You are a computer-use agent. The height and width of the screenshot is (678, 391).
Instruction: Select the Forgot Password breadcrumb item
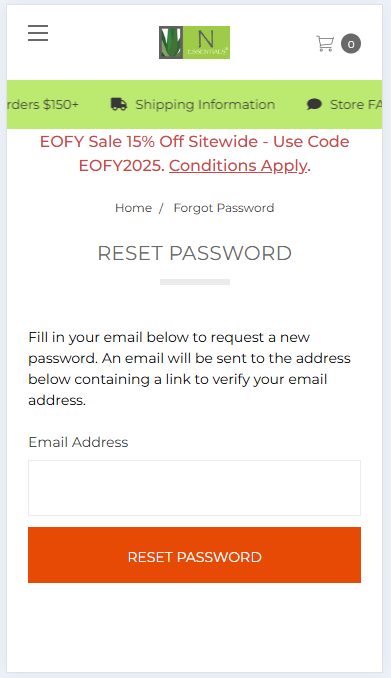coord(224,208)
